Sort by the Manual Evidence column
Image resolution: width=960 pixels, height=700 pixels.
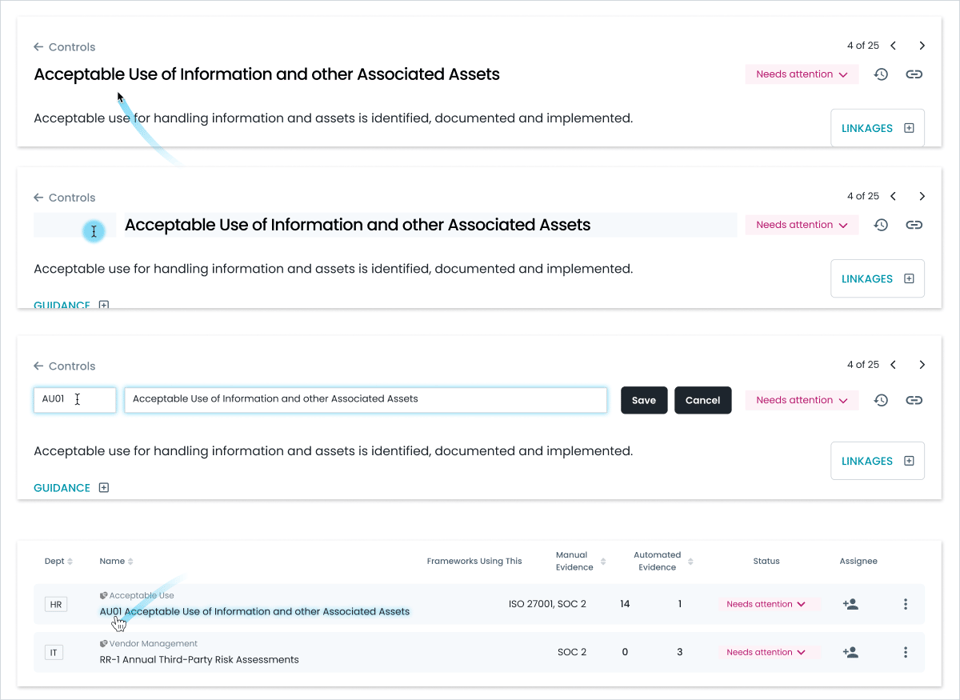point(603,562)
